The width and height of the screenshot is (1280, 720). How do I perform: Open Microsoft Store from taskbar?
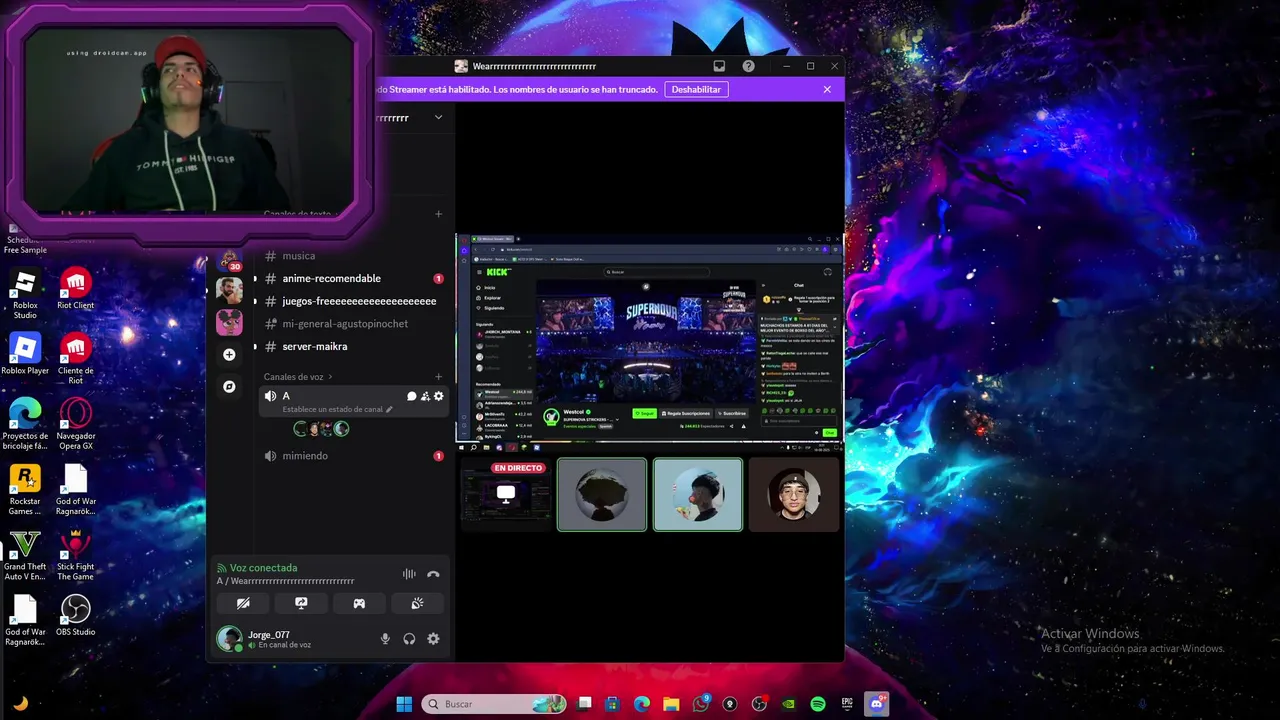612,704
